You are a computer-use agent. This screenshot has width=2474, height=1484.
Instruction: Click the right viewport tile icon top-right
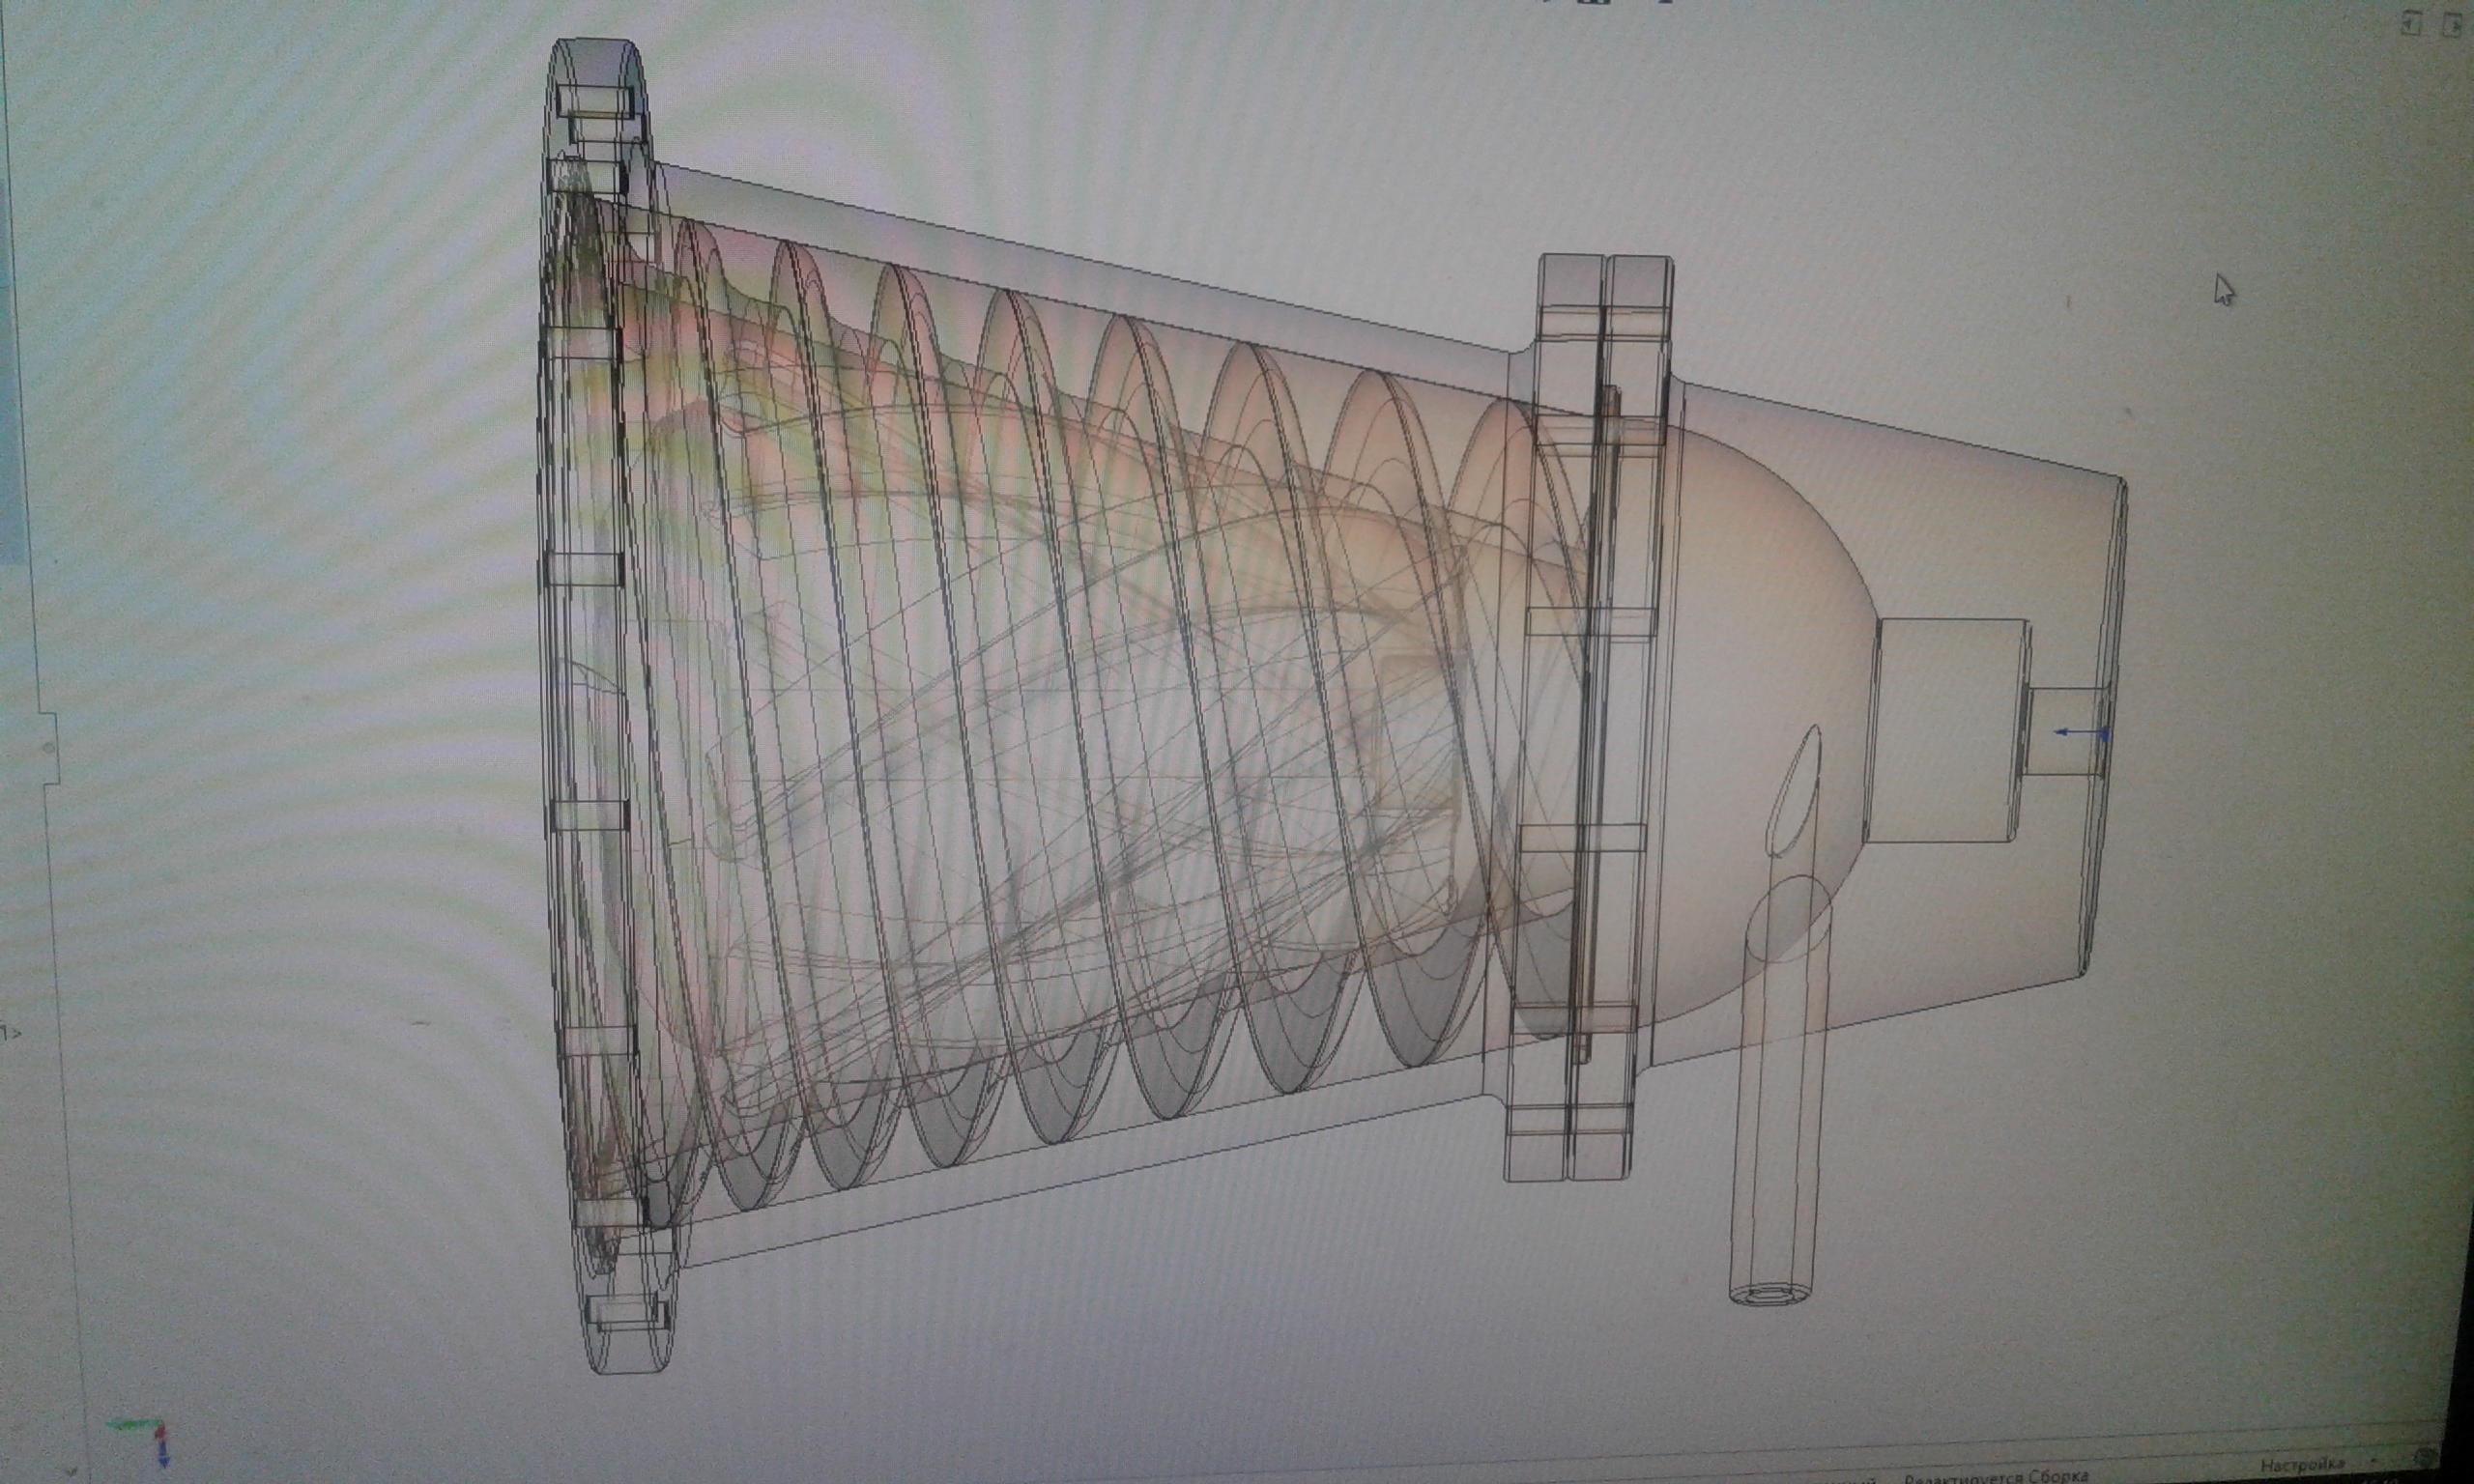pyautogui.click(x=2451, y=25)
